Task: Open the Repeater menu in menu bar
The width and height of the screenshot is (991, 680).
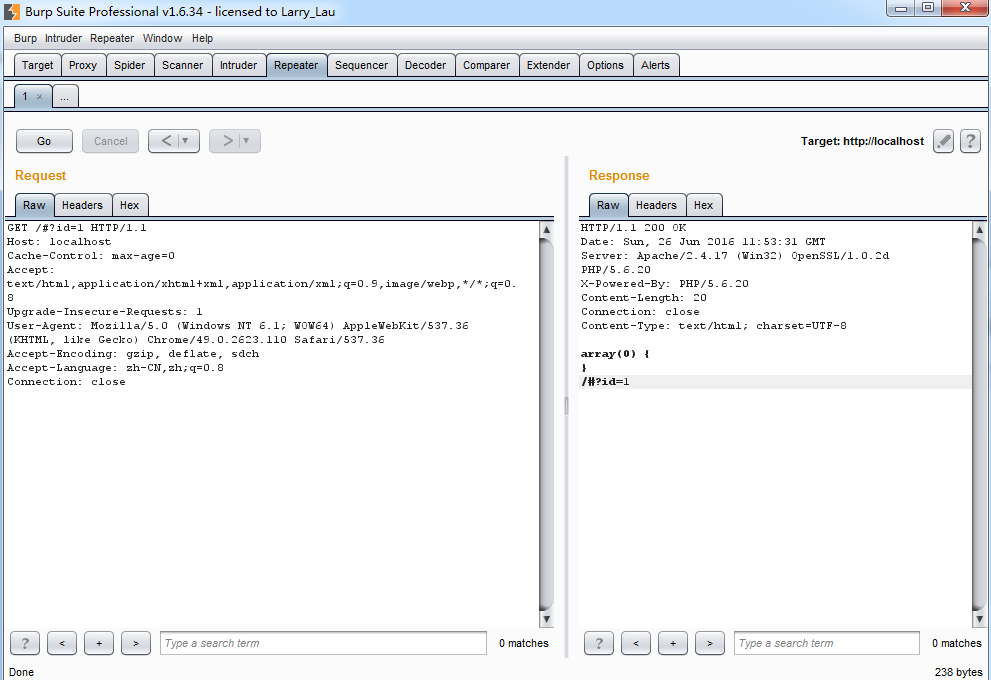Action: coord(112,38)
